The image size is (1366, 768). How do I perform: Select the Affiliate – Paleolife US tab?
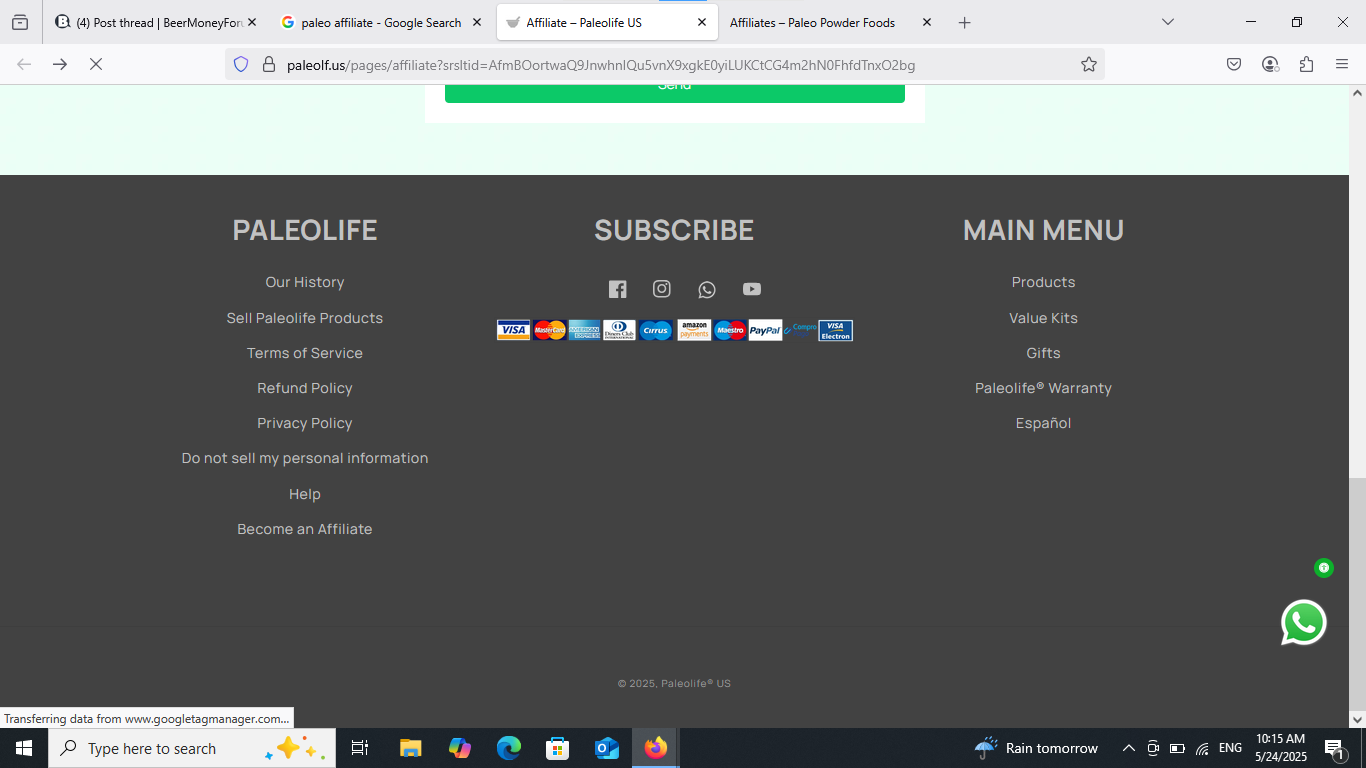point(607,22)
